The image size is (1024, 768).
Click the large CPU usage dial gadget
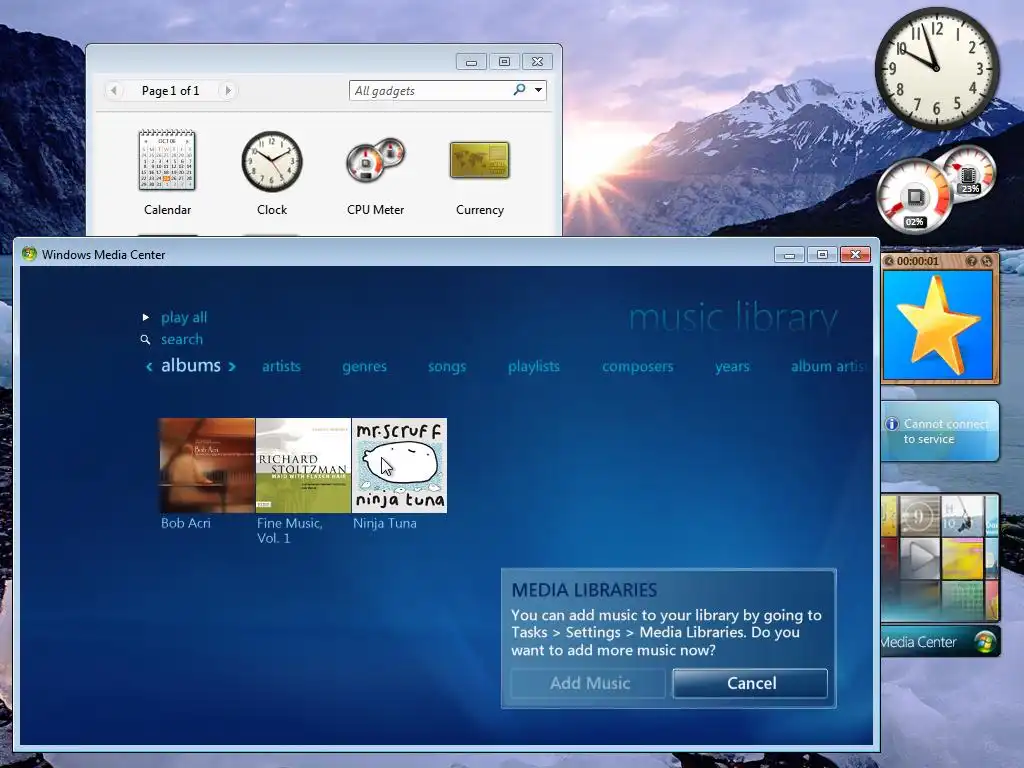pyautogui.click(x=914, y=196)
